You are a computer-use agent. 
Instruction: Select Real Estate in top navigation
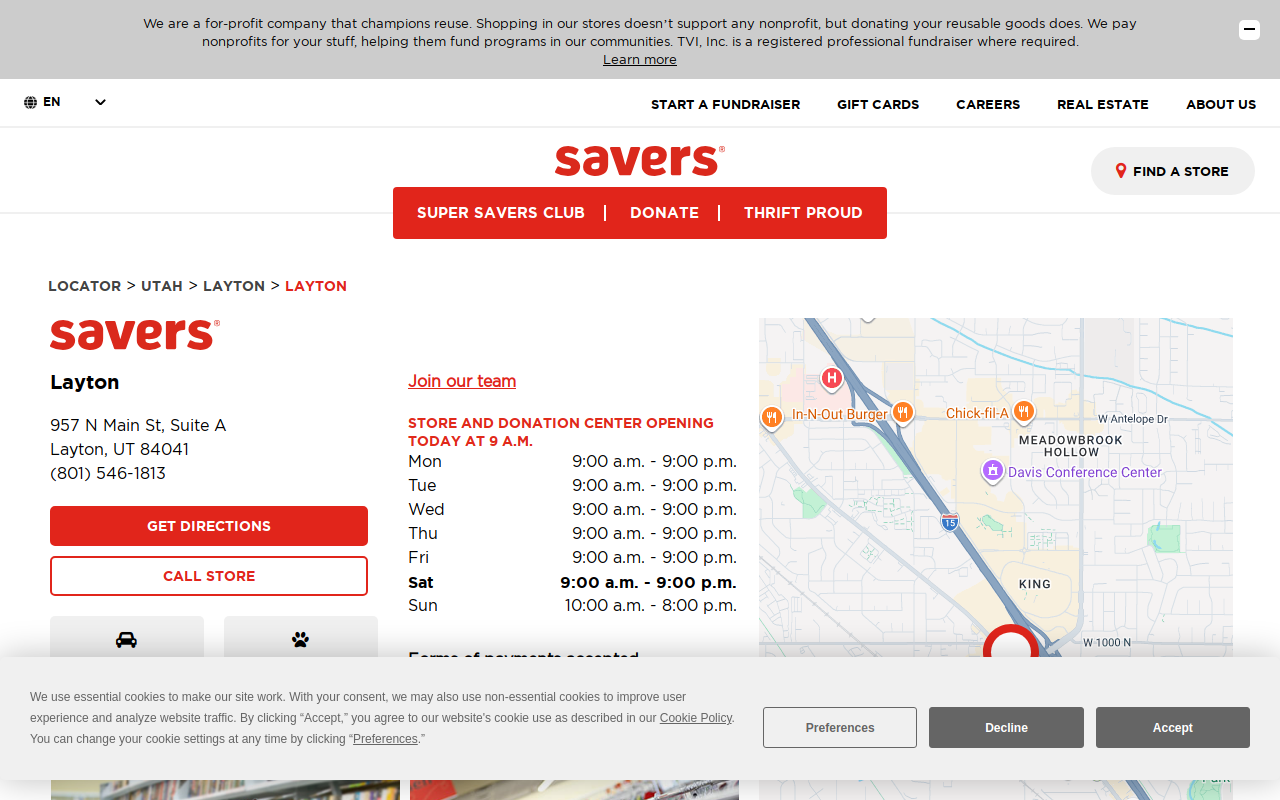click(x=1103, y=104)
